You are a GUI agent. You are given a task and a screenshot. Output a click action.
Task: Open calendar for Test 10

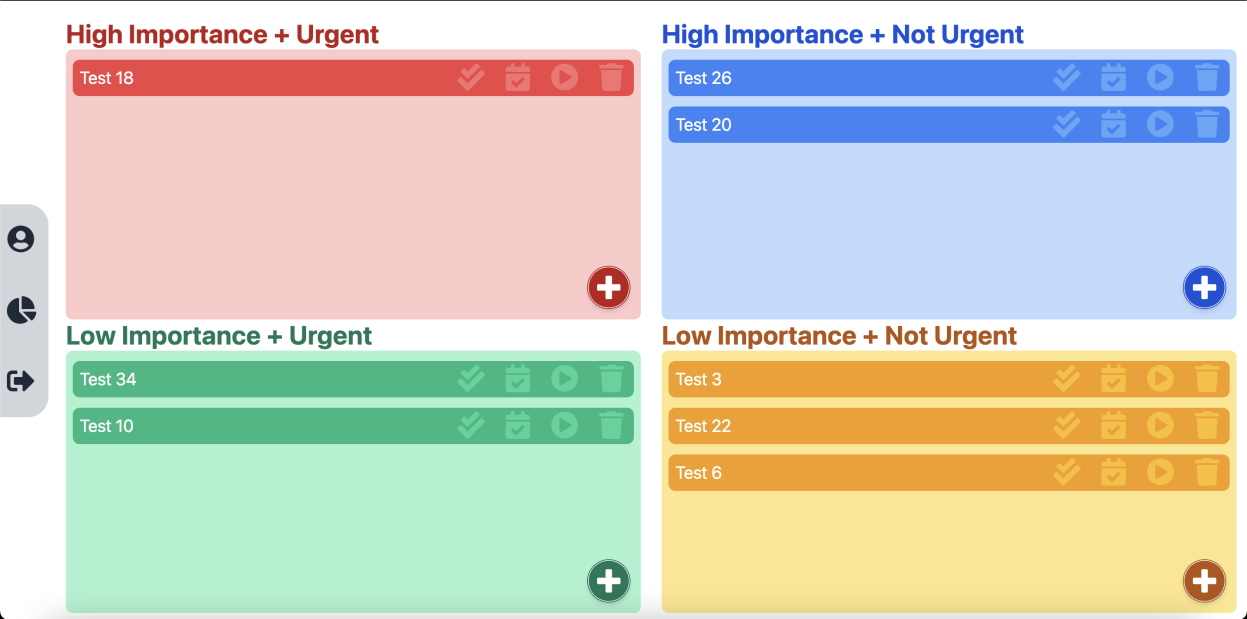tap(517, 426)
